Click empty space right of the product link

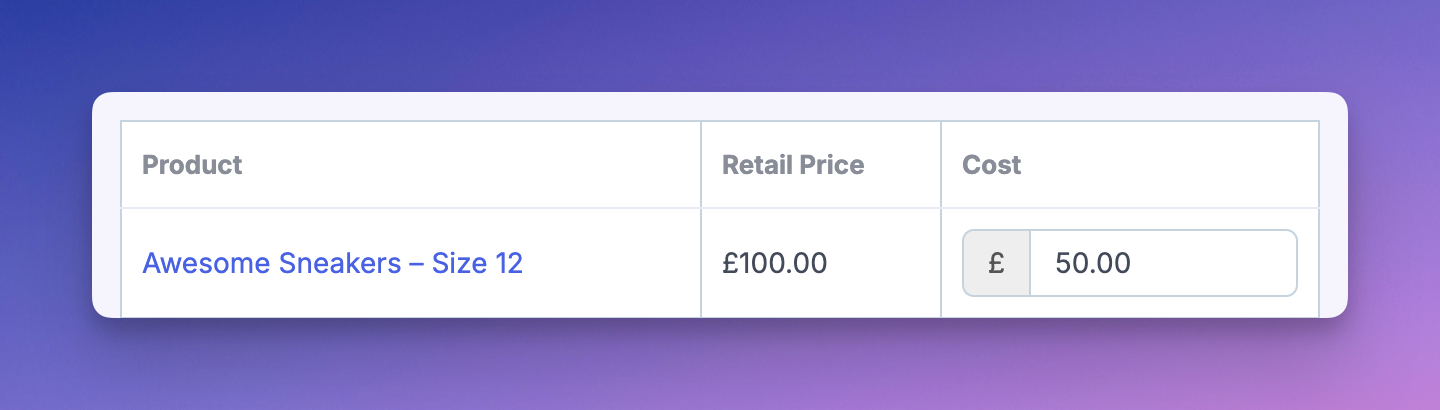tap(610, 264)
